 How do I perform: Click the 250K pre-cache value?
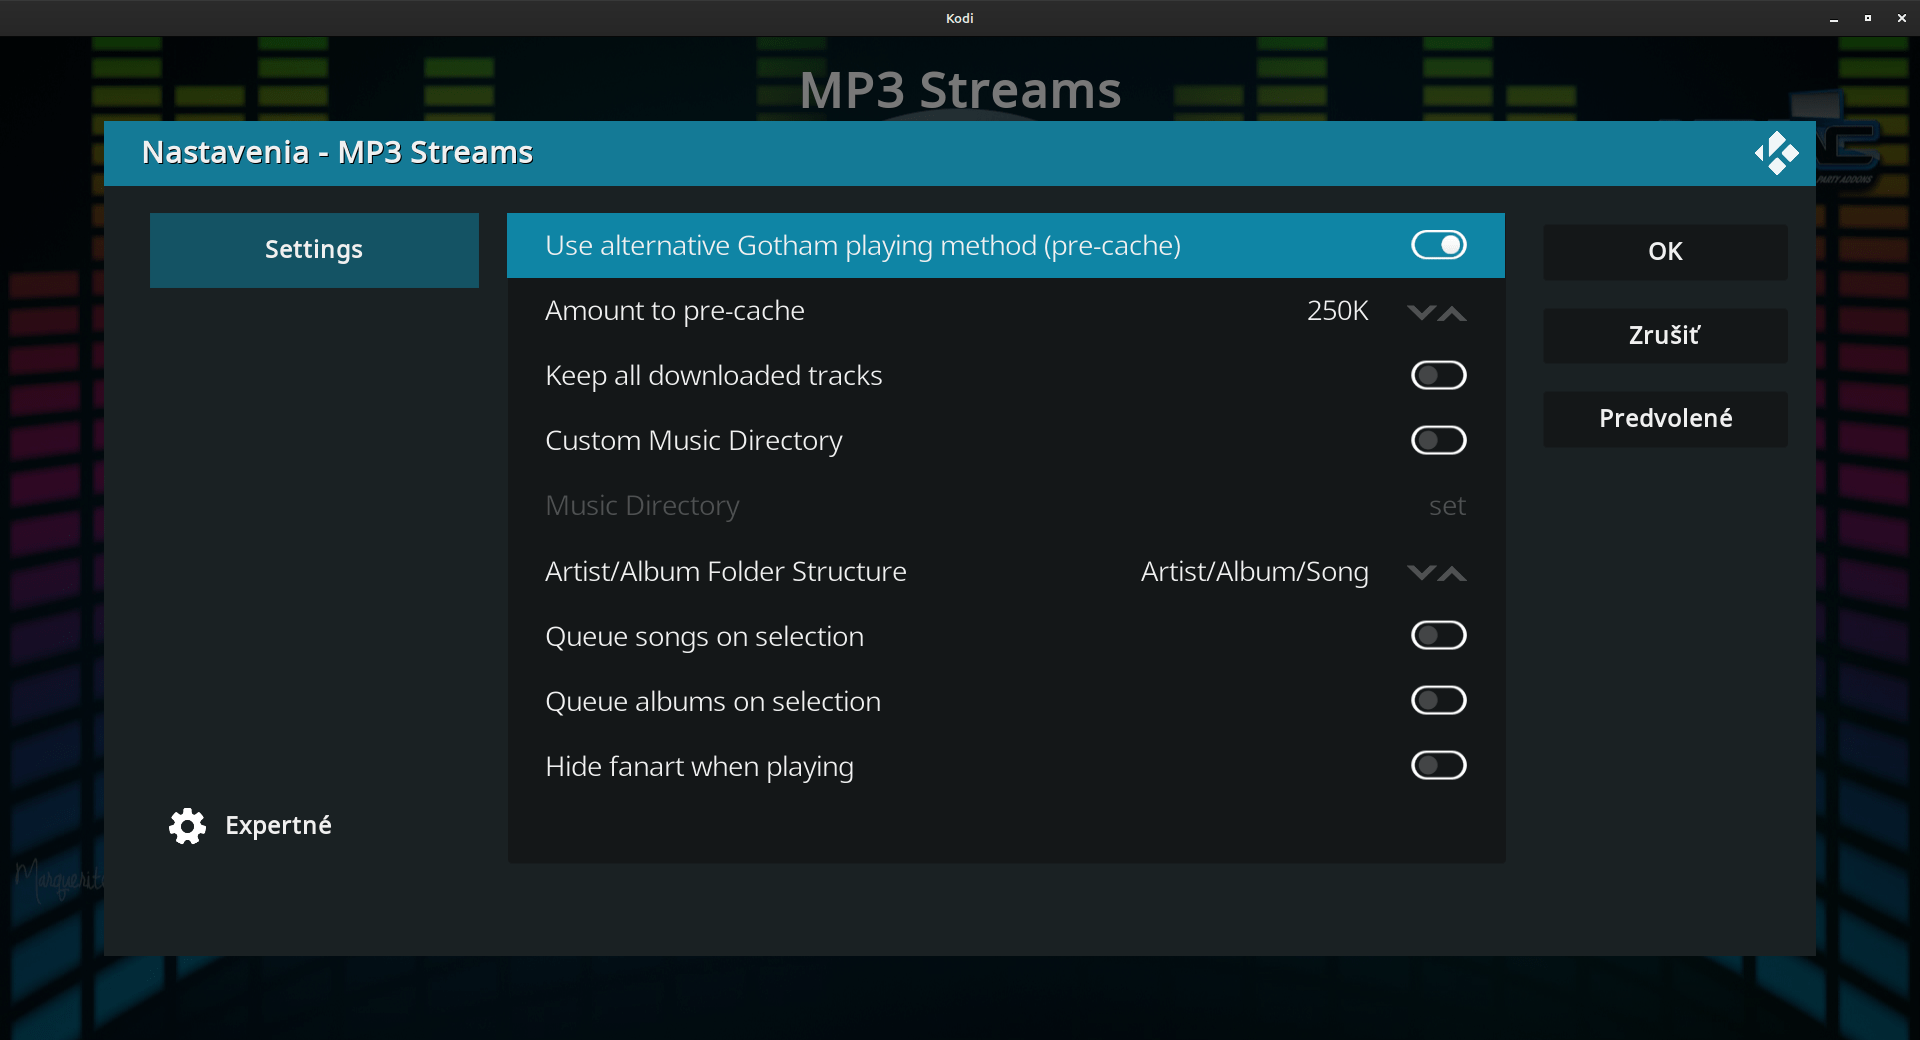click(x=1337, y=311)
